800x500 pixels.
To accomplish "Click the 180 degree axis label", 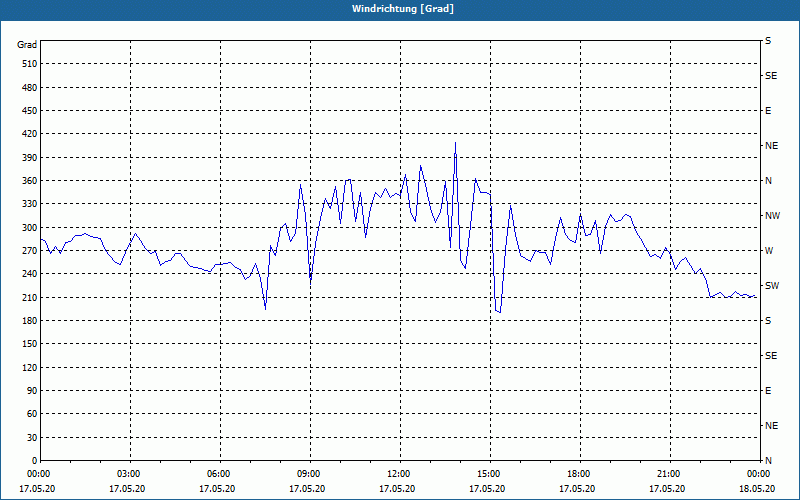I will click(x=30, y=320).
